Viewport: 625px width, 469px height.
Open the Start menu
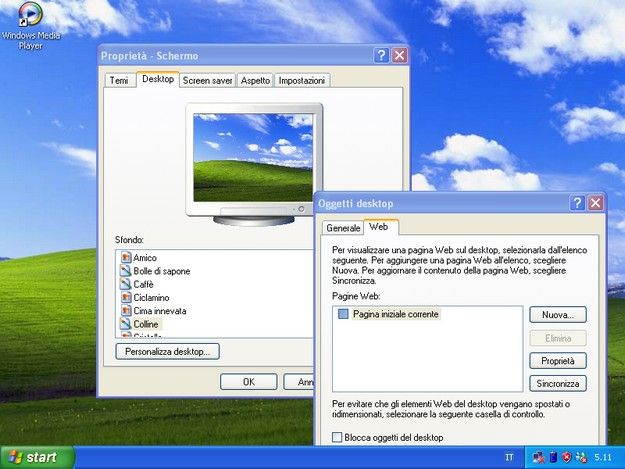coord(37,457)
